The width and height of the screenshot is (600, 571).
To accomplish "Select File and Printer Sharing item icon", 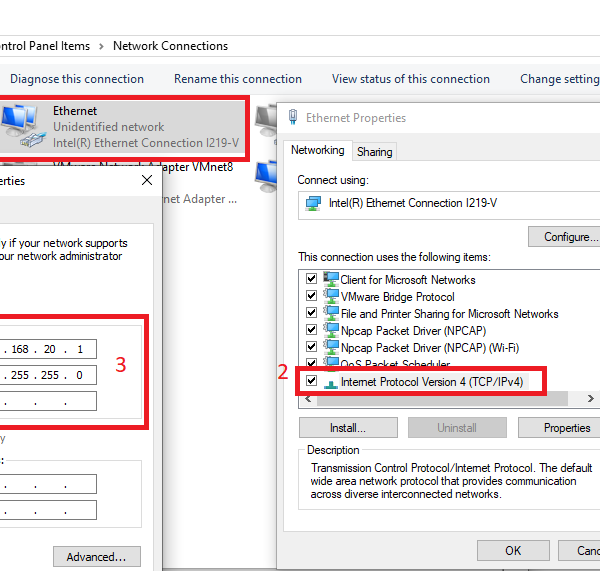I will tap(331, 314).
